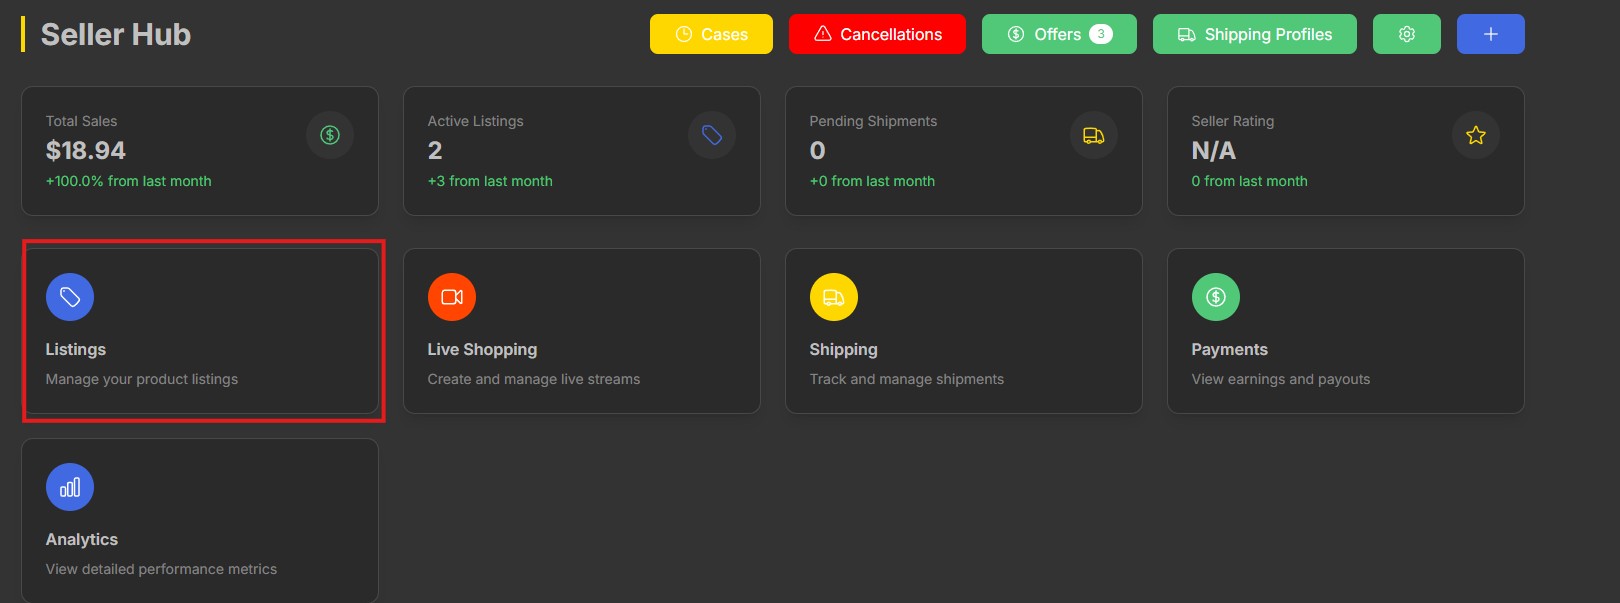Click the Total Sales dollar icon
Screen dimensions: 1620x603
(330, 135)
